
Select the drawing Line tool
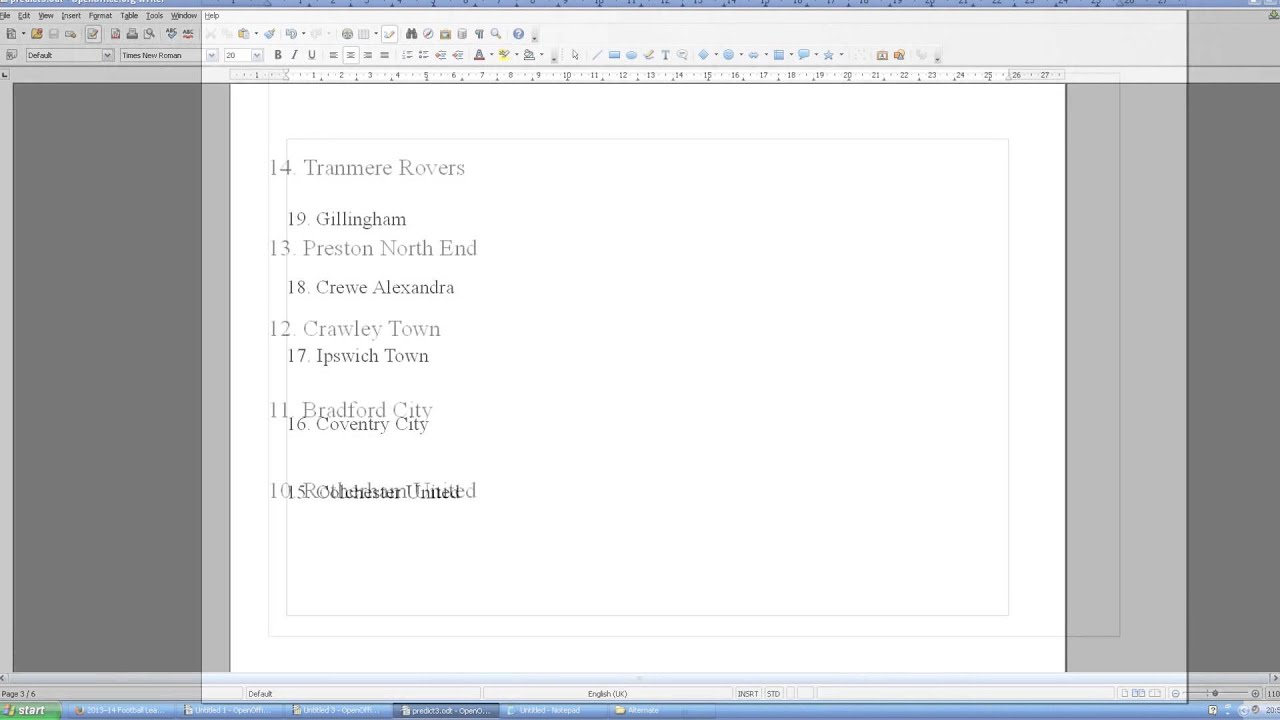point(597,55)
